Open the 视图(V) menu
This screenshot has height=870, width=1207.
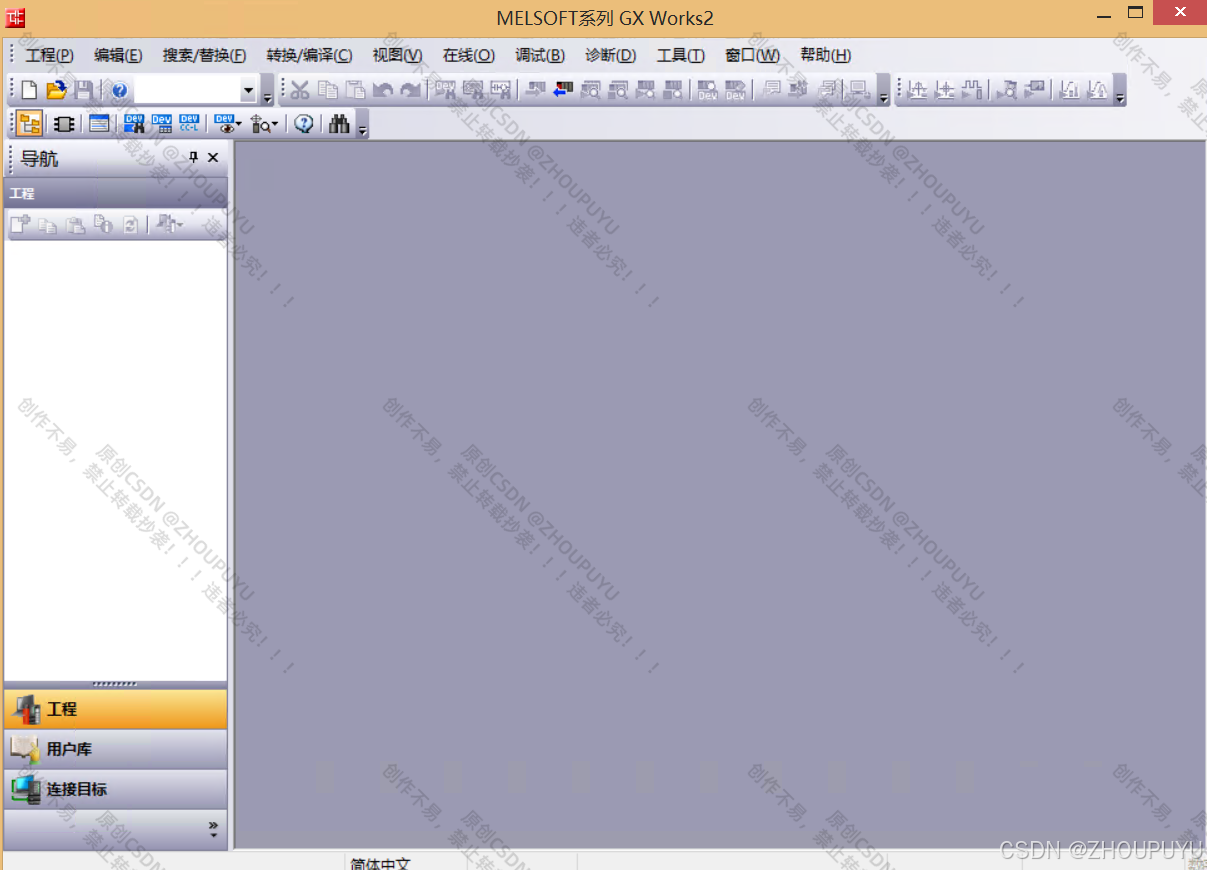[x=397, y=55]
